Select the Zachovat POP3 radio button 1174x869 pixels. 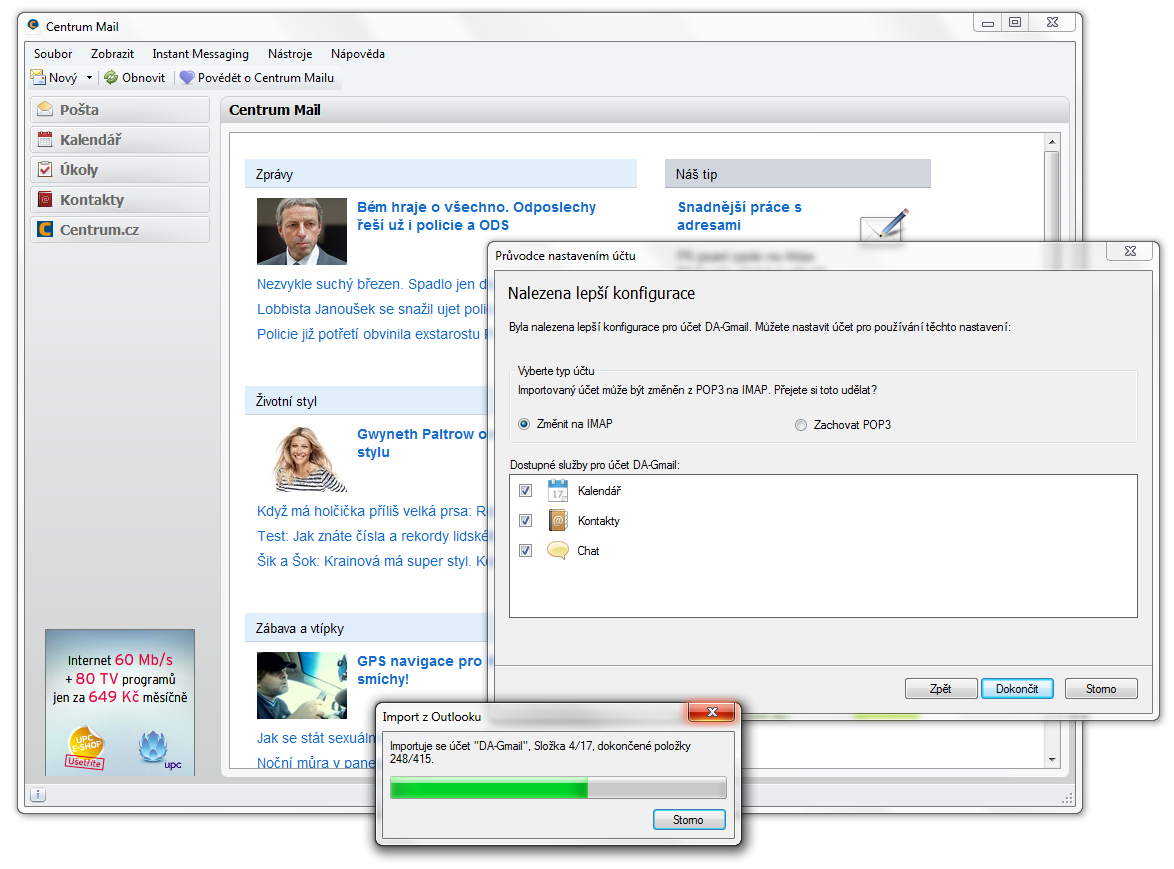(x=800, y=425)
